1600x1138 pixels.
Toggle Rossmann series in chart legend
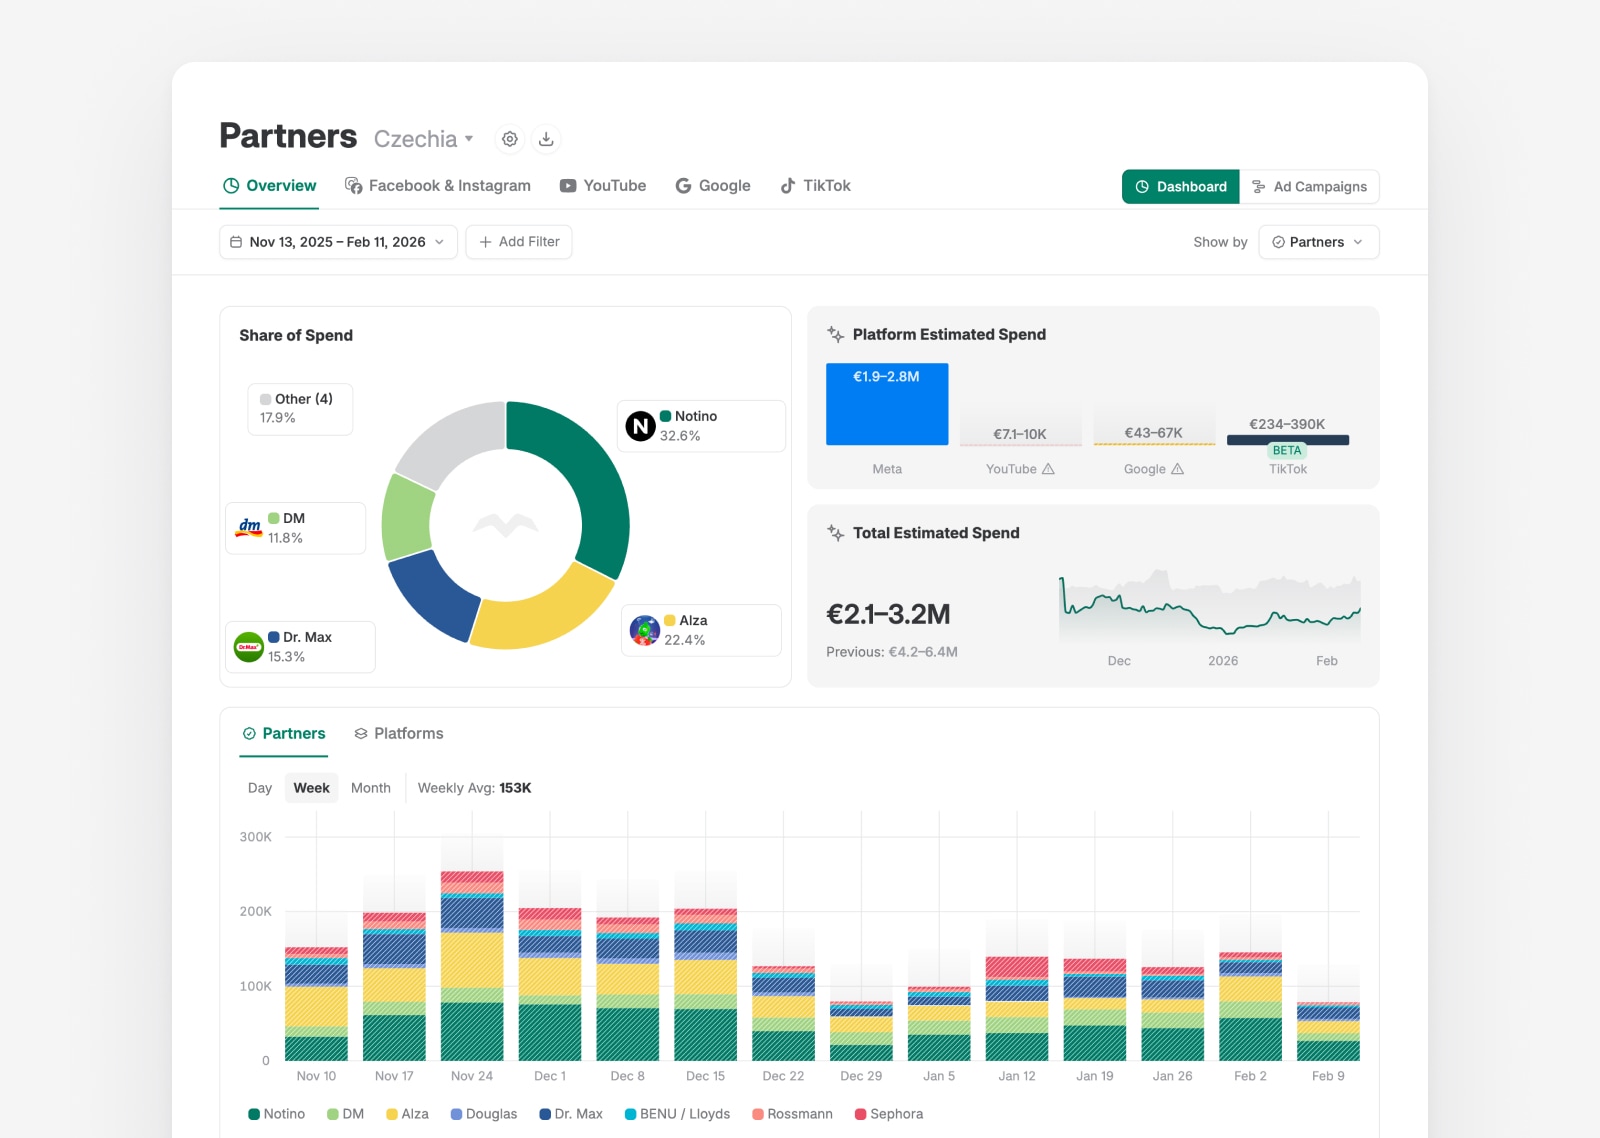coord(792,1114)
